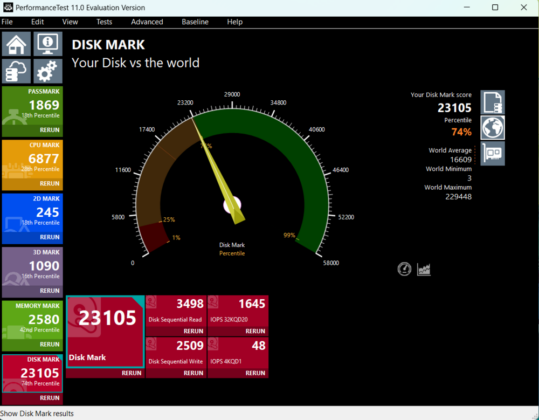Rerun the Disk Sequential Read test
539x420 pixels.
point(193,331)
